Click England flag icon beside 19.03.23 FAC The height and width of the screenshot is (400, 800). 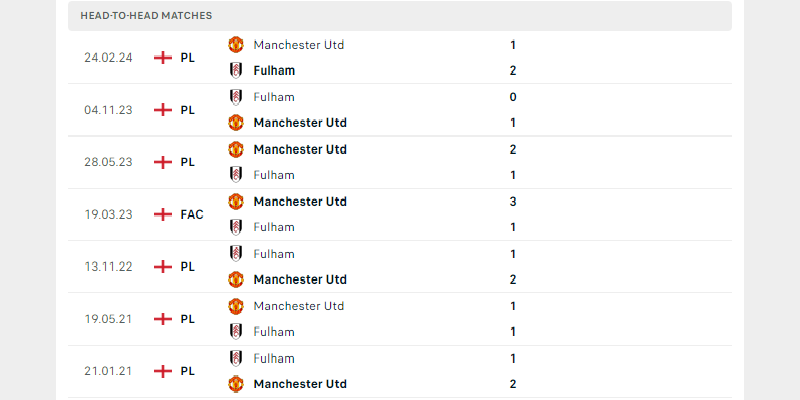pyautogui.click(x=163, y=214)
